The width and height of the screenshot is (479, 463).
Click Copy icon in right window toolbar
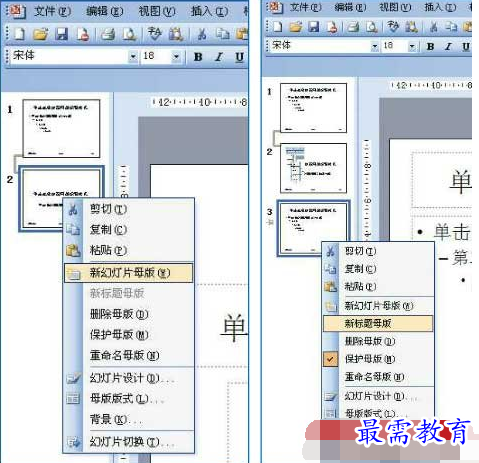pyautogui.click(x=452, y=27)
